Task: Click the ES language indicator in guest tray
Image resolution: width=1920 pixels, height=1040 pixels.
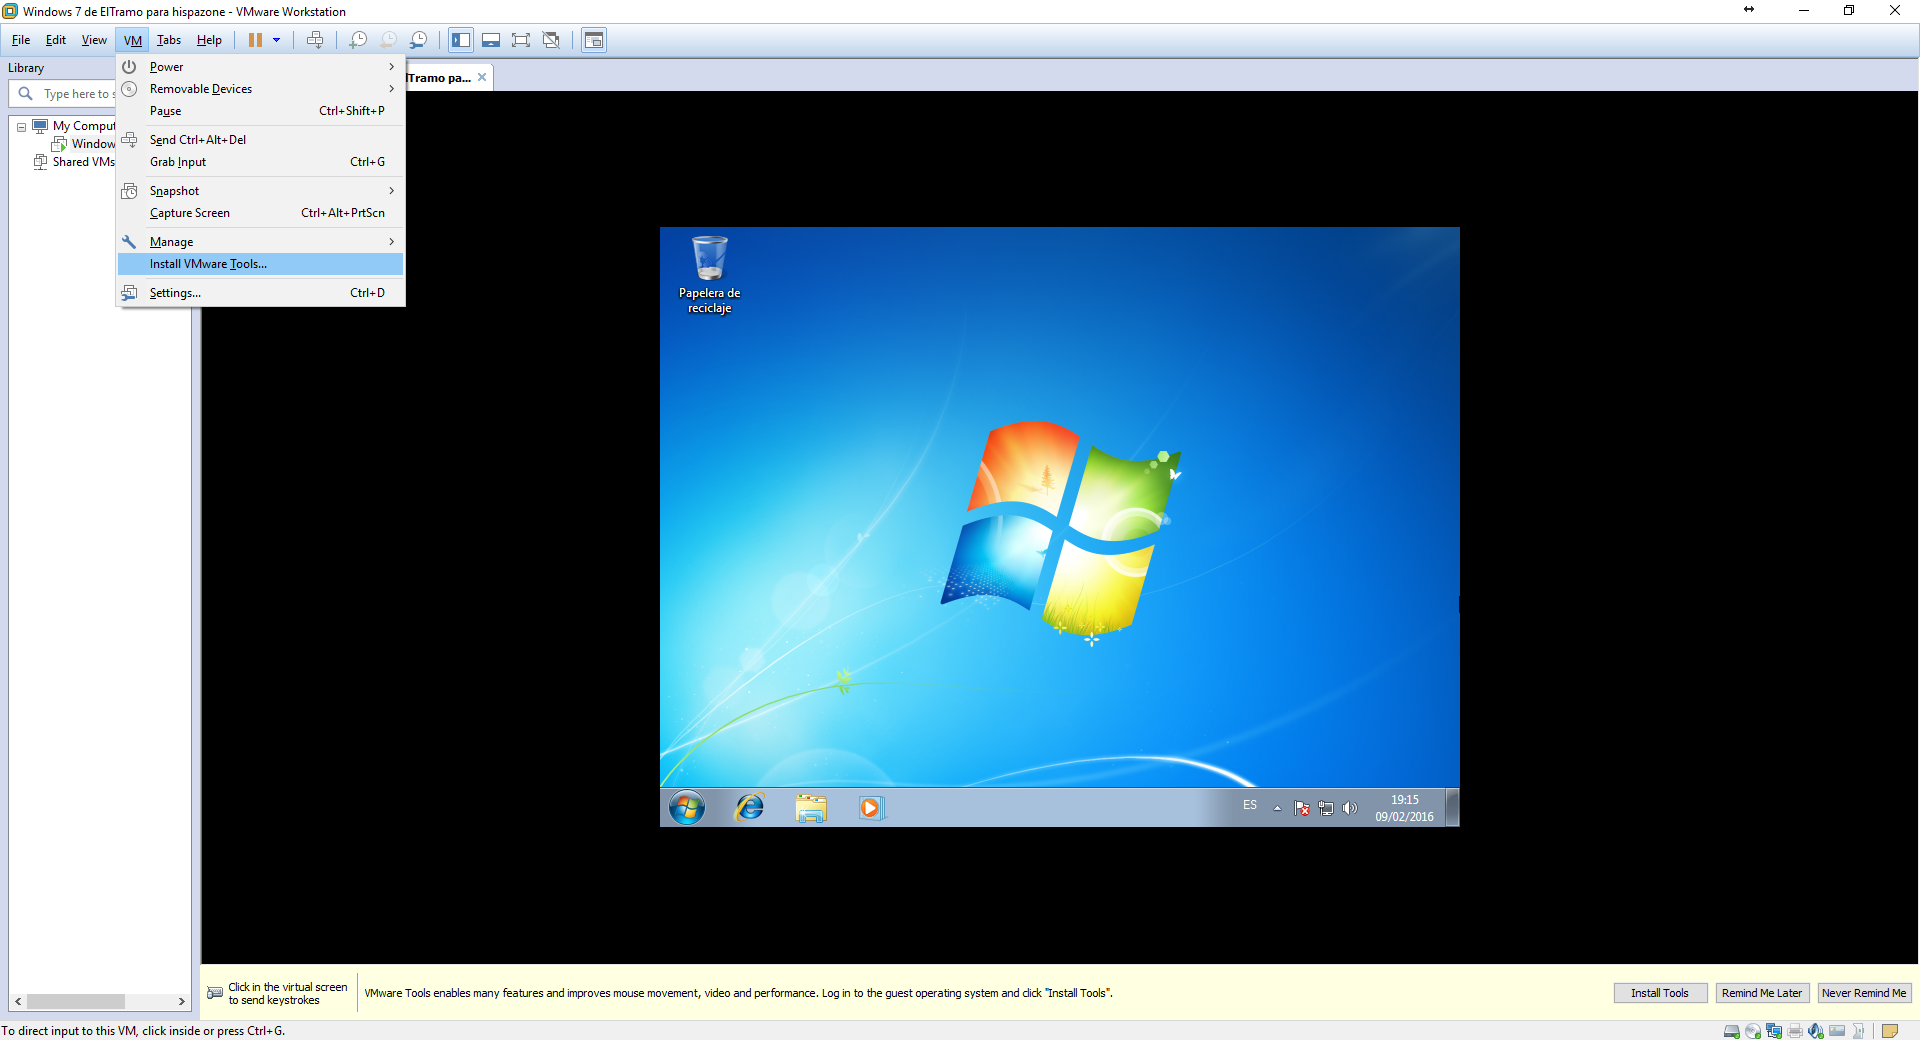Action: tap(1250, 805)
